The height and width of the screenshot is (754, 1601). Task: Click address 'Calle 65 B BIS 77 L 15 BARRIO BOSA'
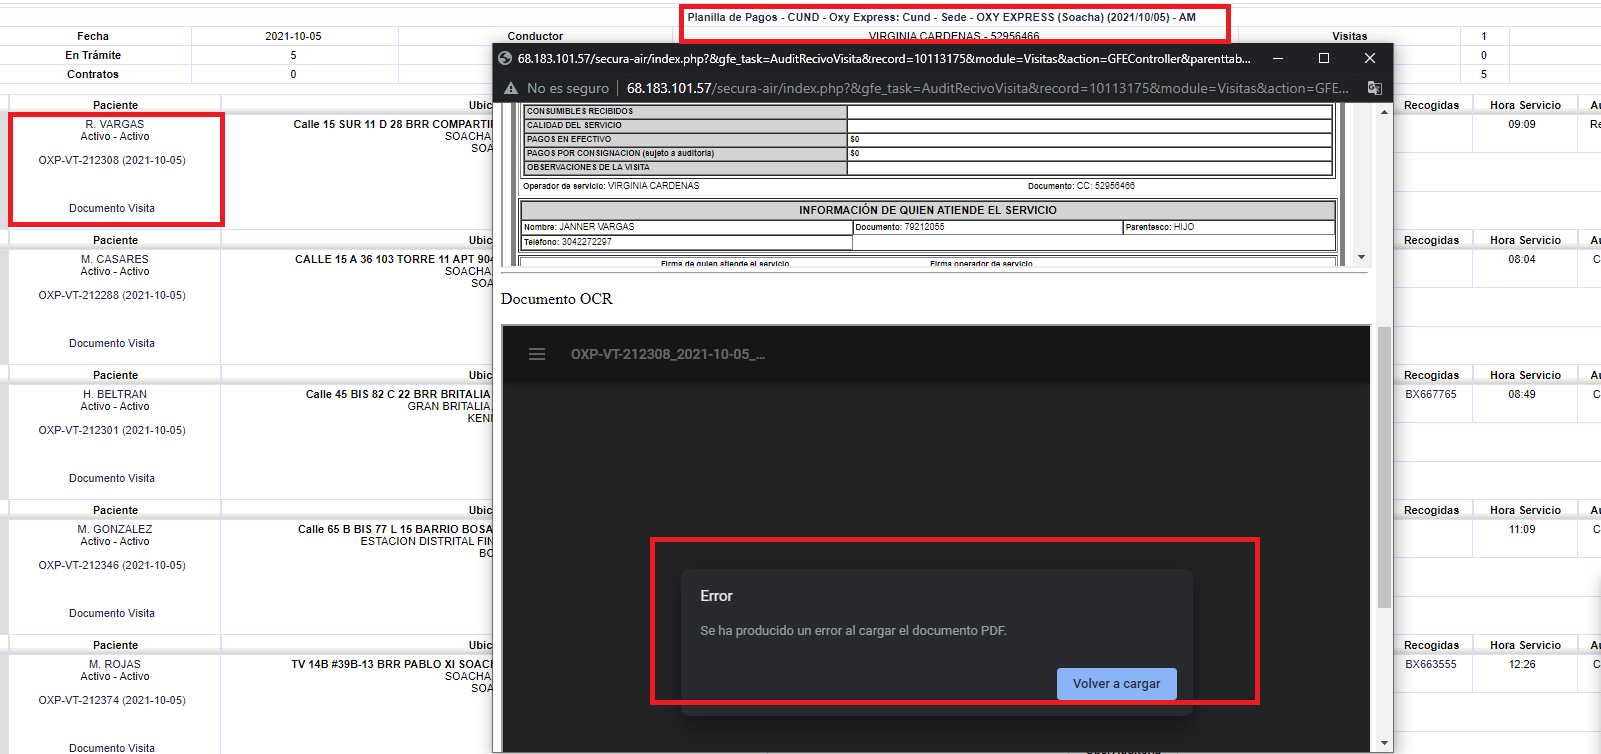395,529
